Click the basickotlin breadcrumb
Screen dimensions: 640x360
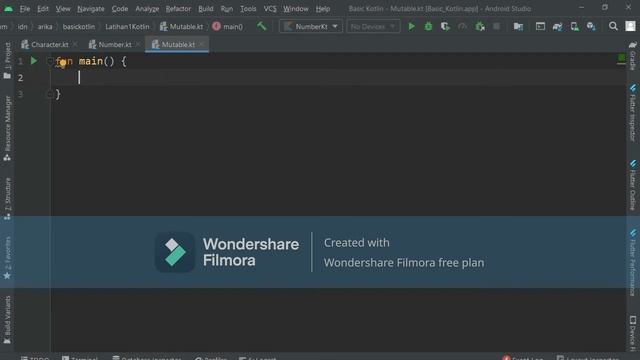[78, 27]
